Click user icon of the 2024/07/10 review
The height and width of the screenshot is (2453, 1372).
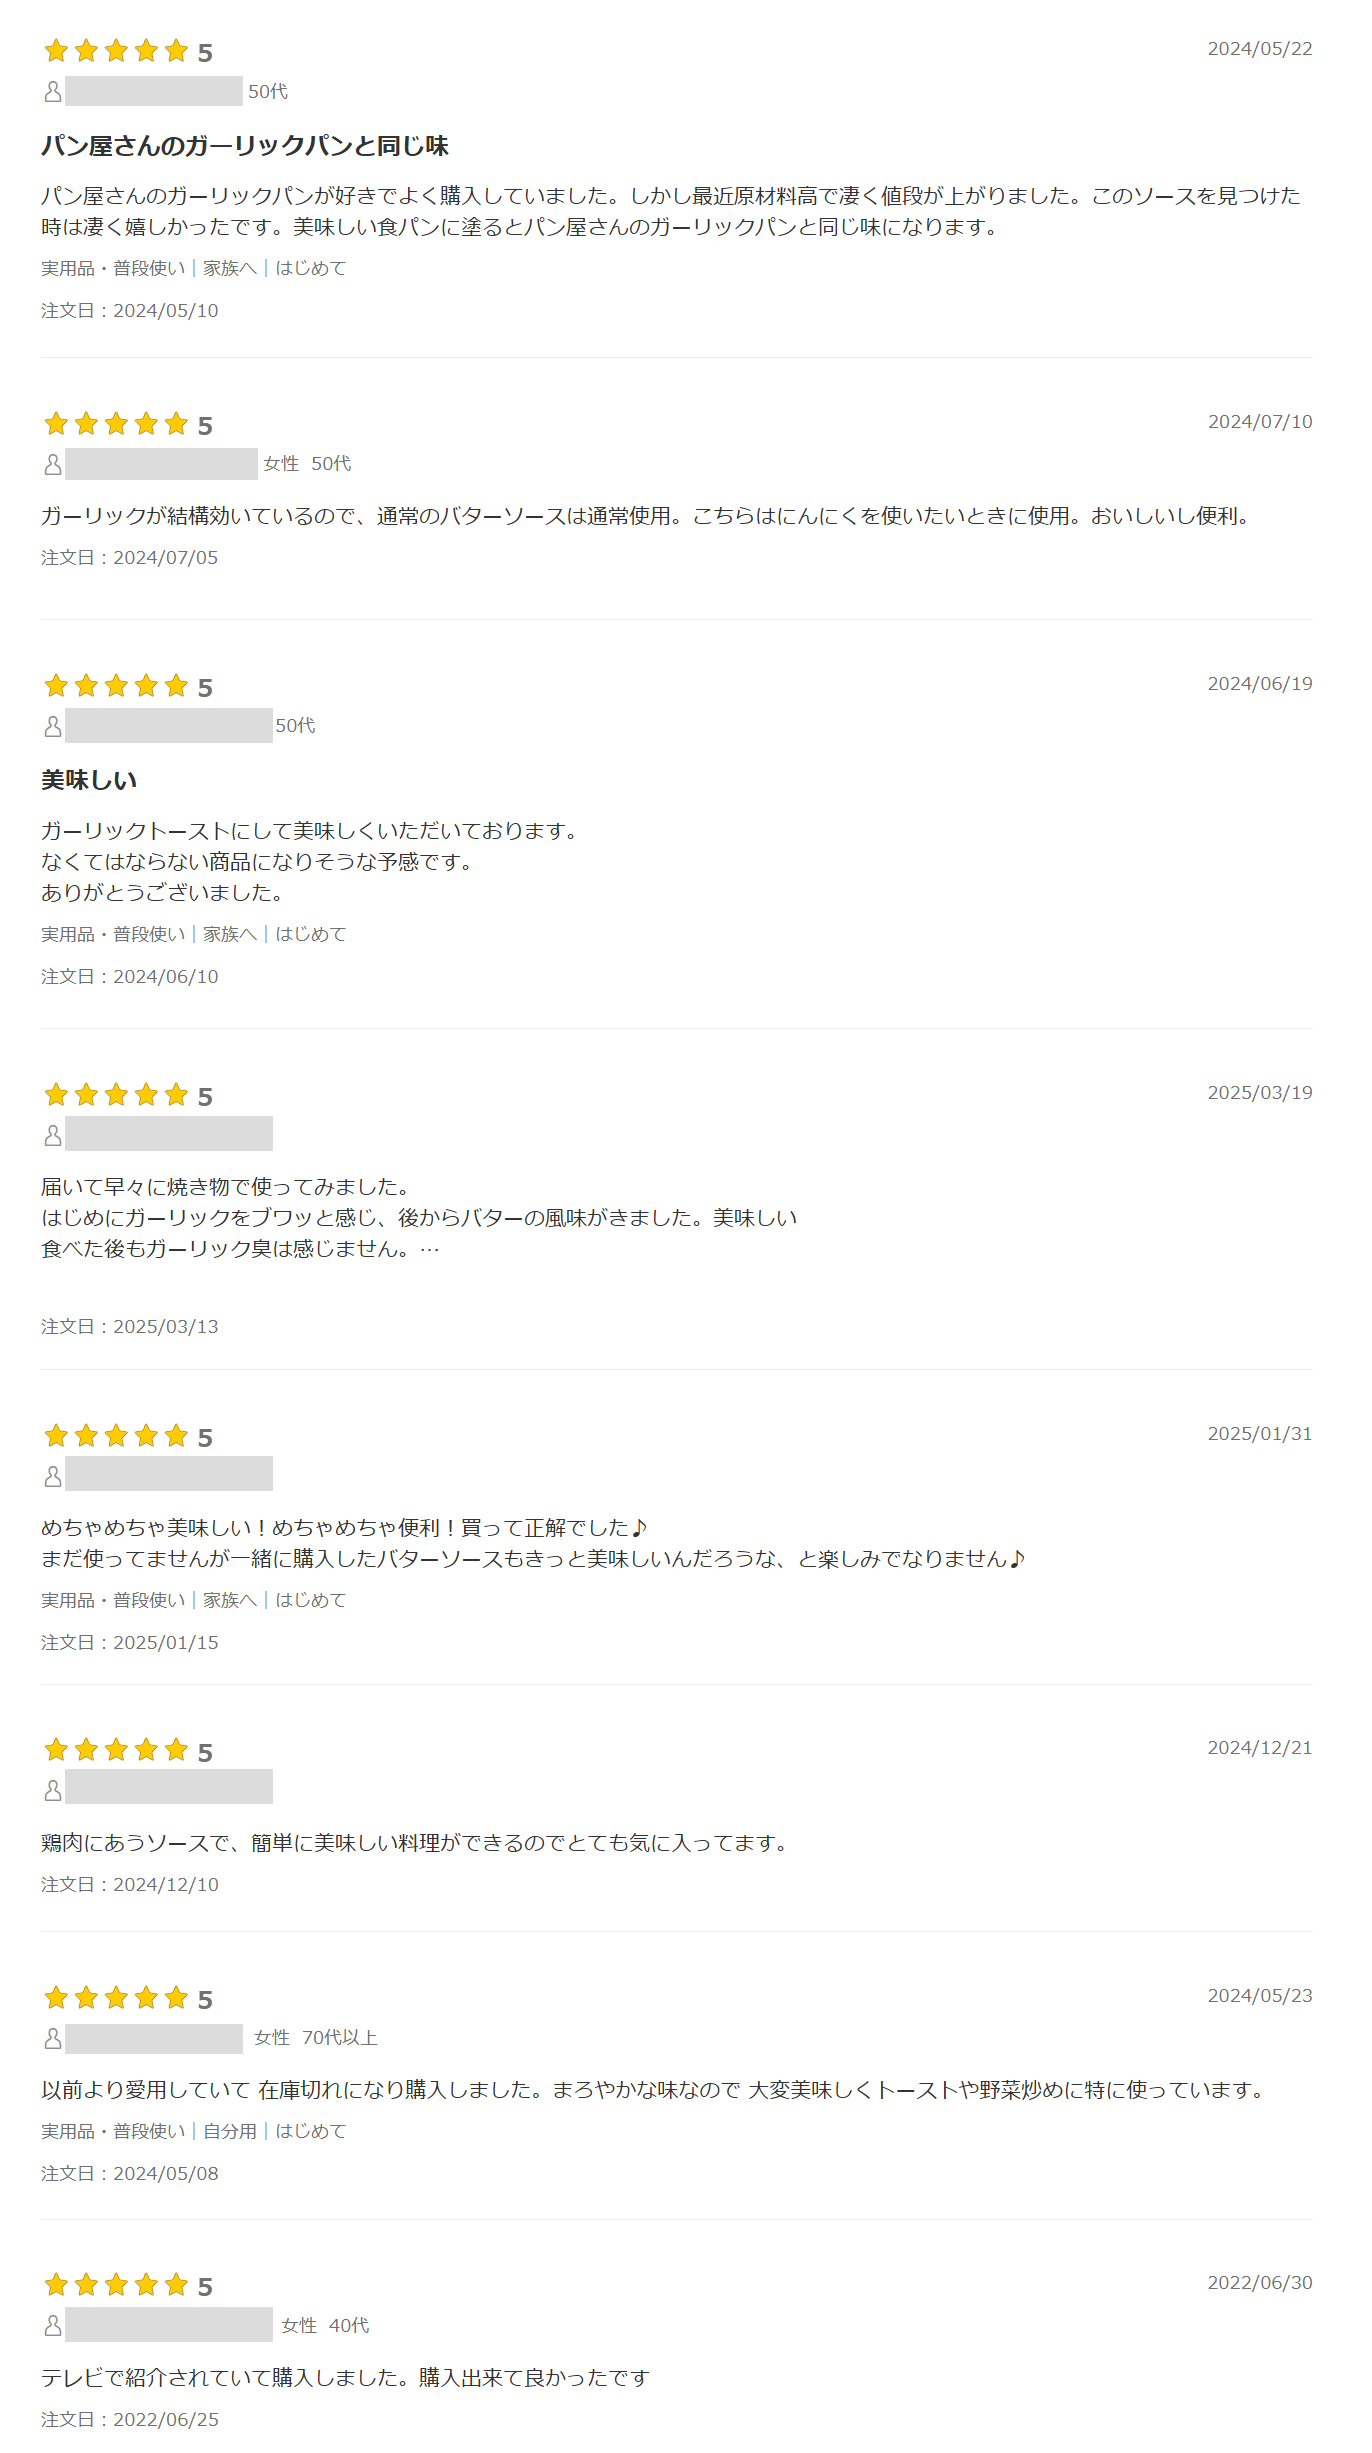(53, 465)
